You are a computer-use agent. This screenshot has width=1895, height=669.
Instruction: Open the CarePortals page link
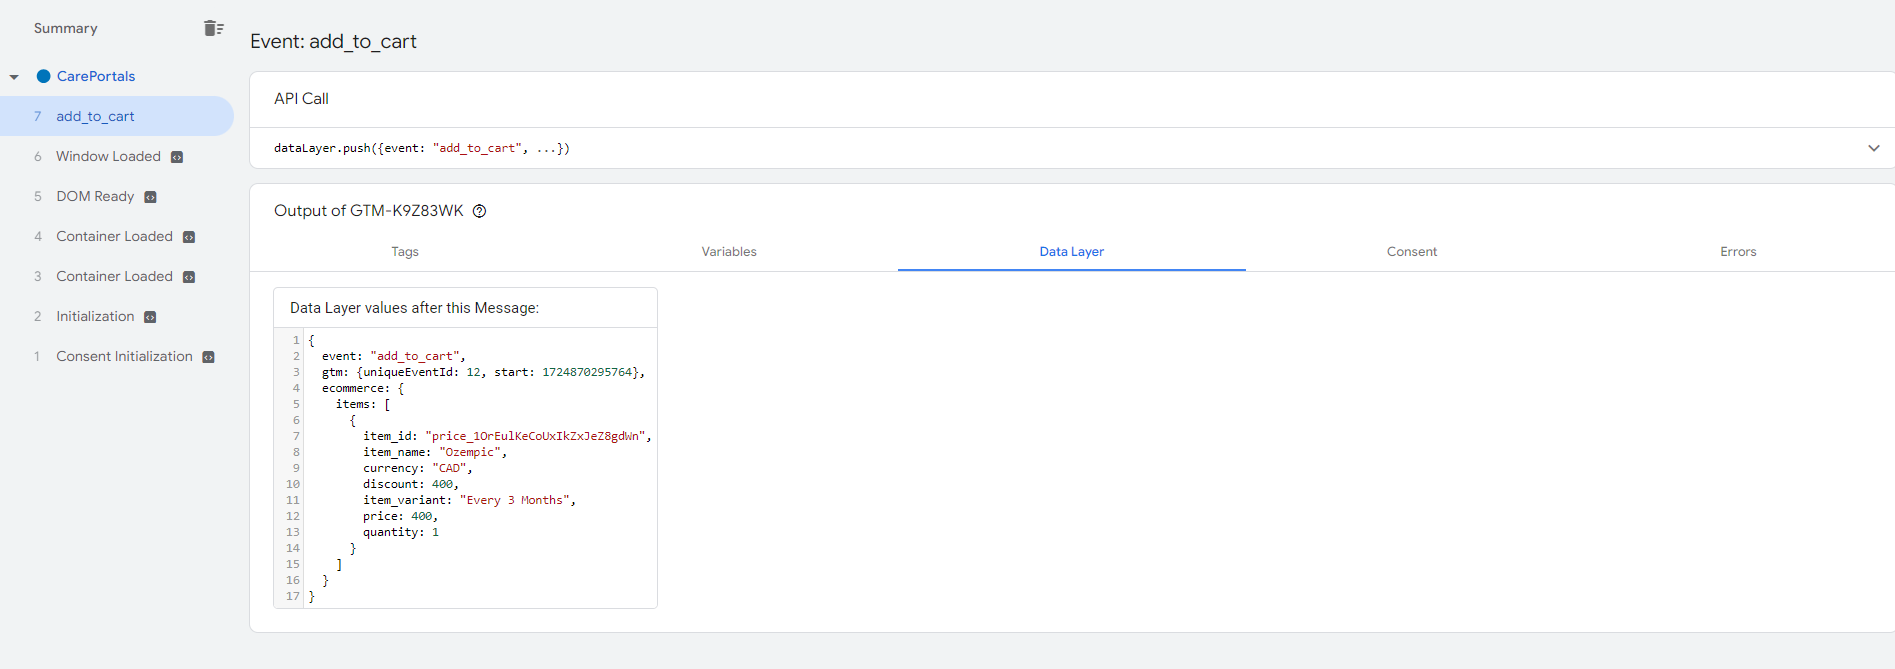96,76
